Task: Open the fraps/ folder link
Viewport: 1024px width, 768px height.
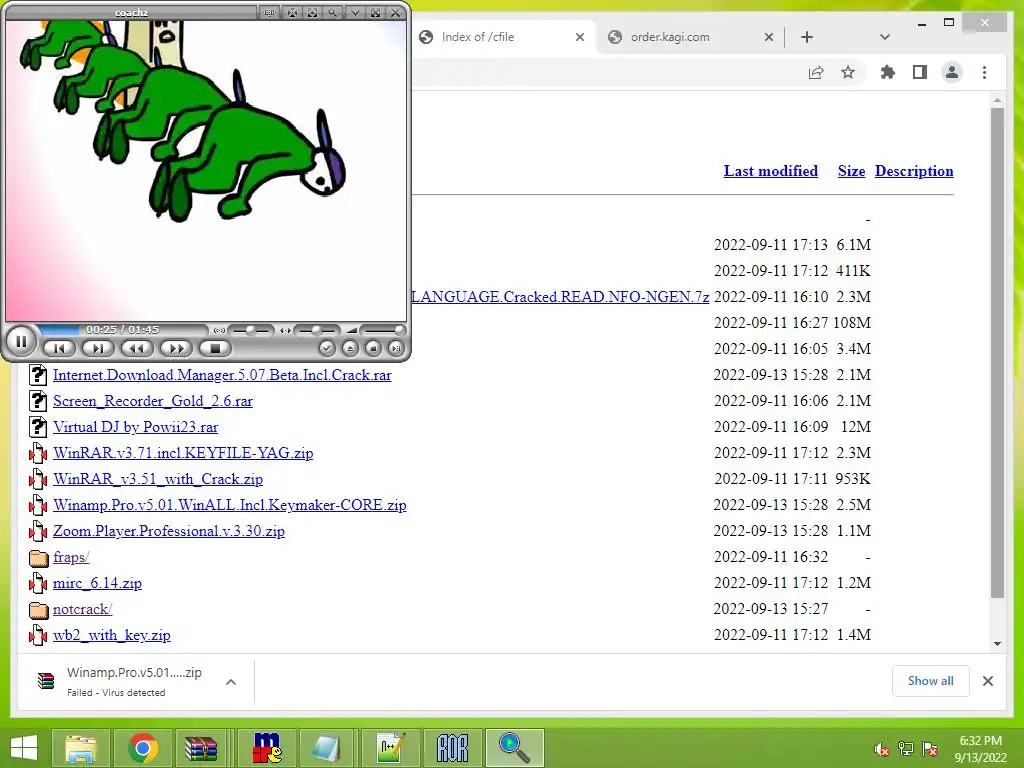Action: click(71, 557)
